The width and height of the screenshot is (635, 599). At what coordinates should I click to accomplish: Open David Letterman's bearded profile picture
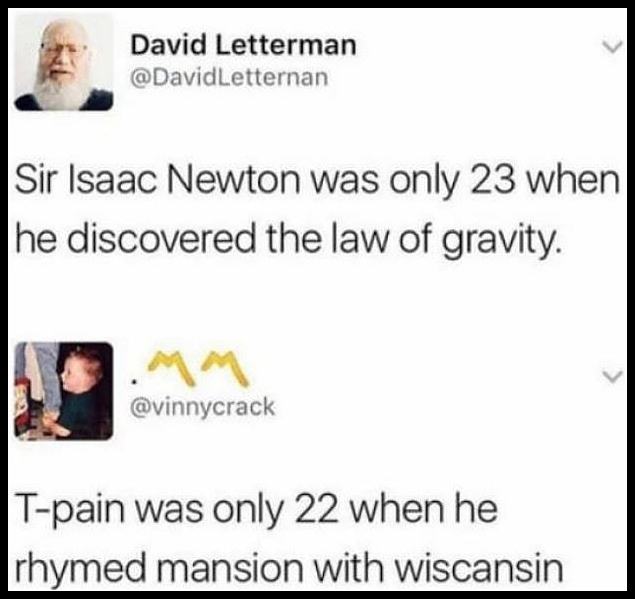(x=64, y=62)
